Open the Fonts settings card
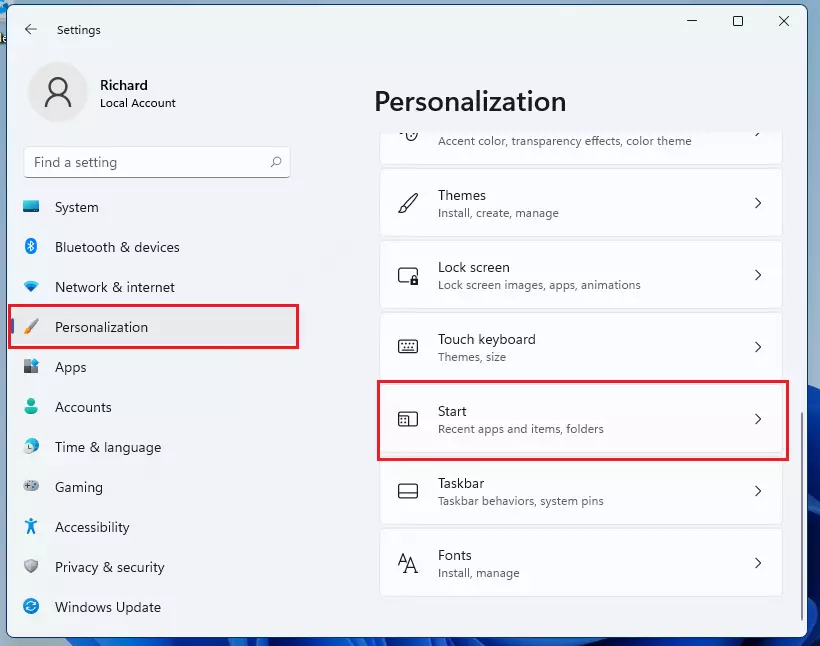Viewport: 820px width, 646px height. (x=581, y=563)
